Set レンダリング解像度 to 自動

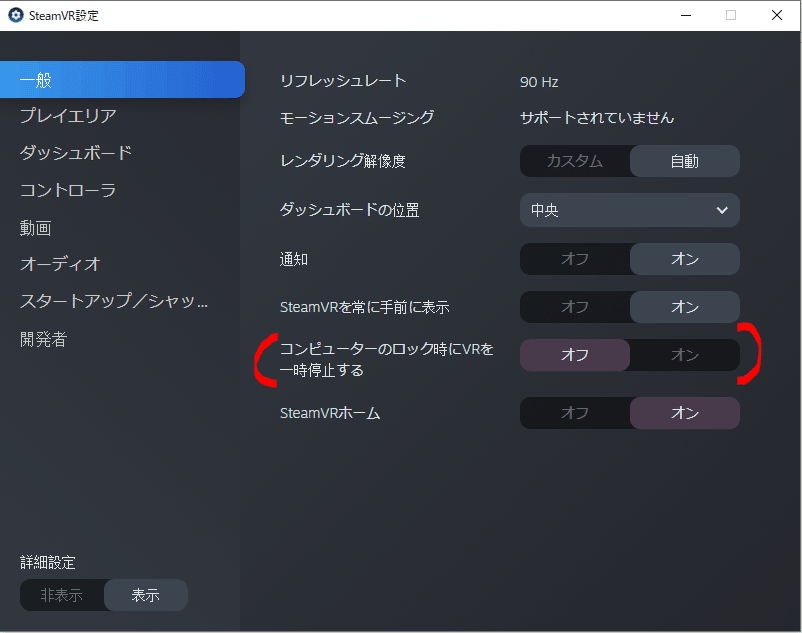click(x=685, y=161)
